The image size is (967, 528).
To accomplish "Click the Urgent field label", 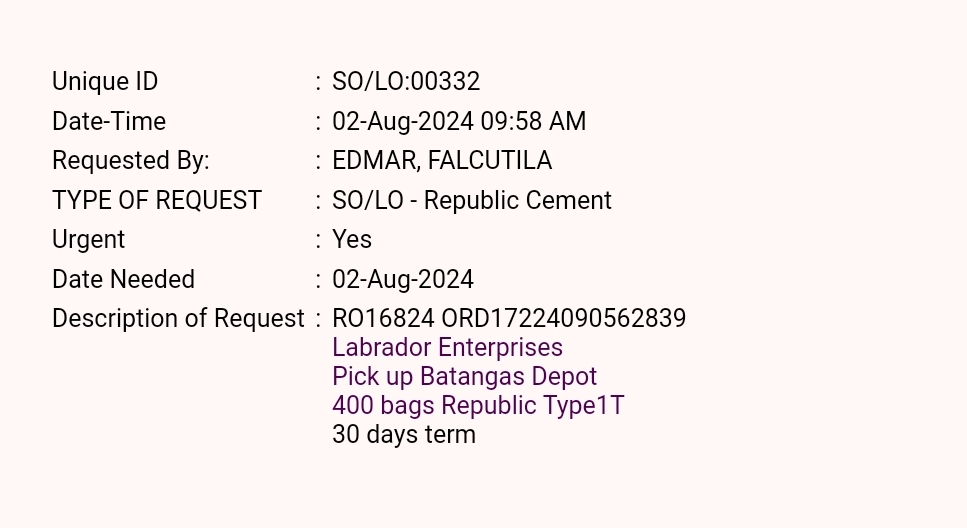I will [89, 240].
